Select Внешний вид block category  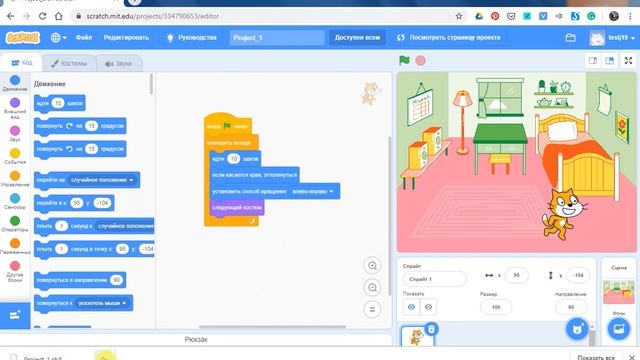15,108
